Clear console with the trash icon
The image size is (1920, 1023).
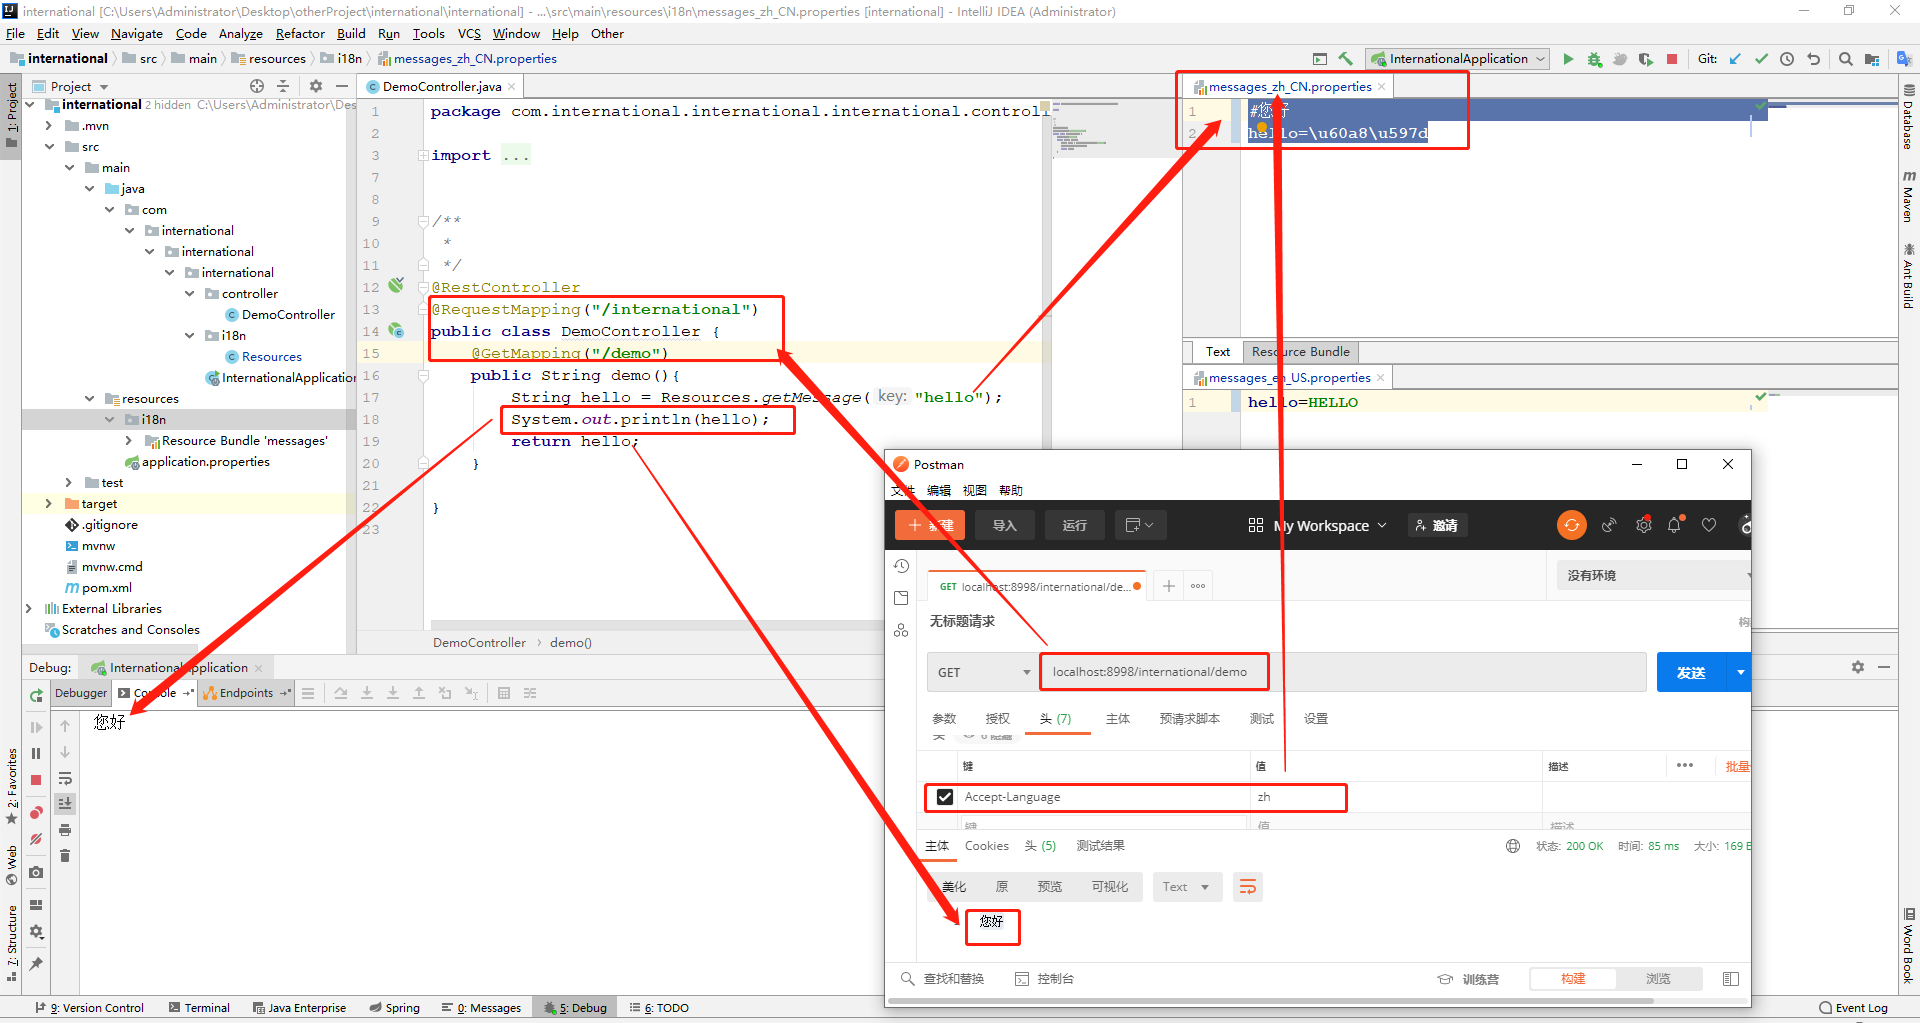coord(65,856)
